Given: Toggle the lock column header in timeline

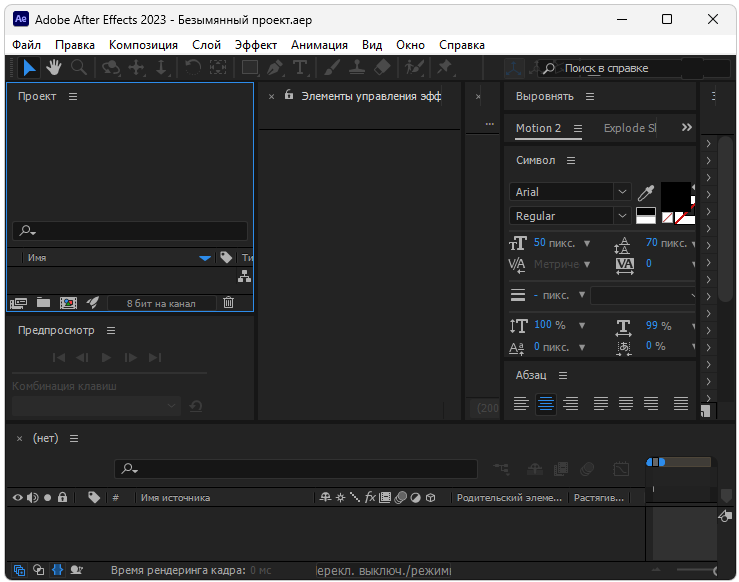Looking at the screenshot, I should (63, 497).
